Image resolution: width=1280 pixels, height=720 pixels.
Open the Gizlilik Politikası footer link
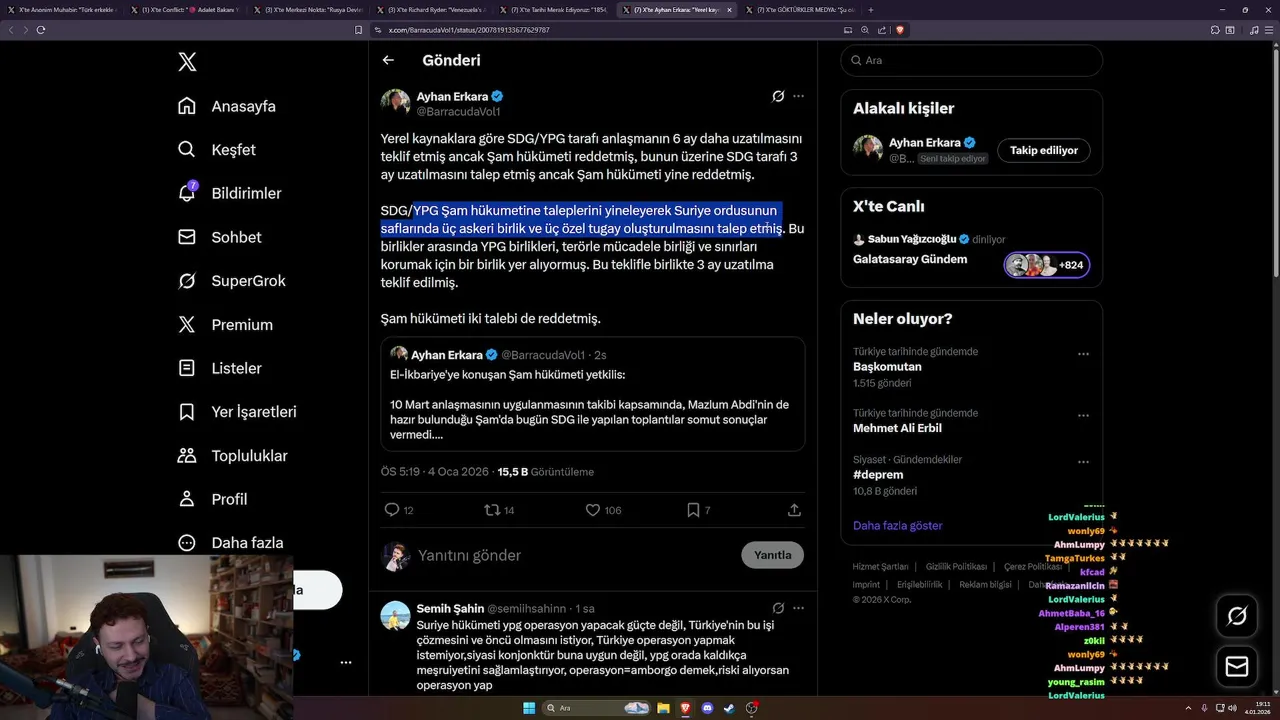tap(956, 567)
